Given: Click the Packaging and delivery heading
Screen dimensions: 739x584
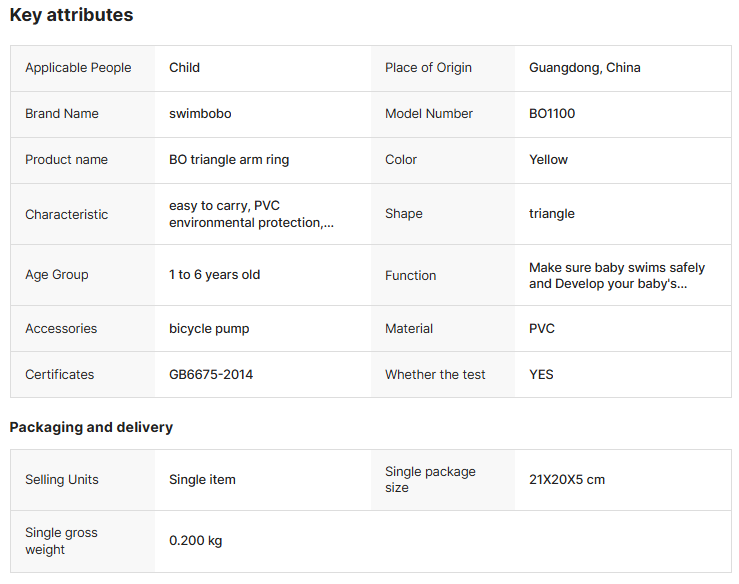Looking at the screenshot, I should 91,427.
